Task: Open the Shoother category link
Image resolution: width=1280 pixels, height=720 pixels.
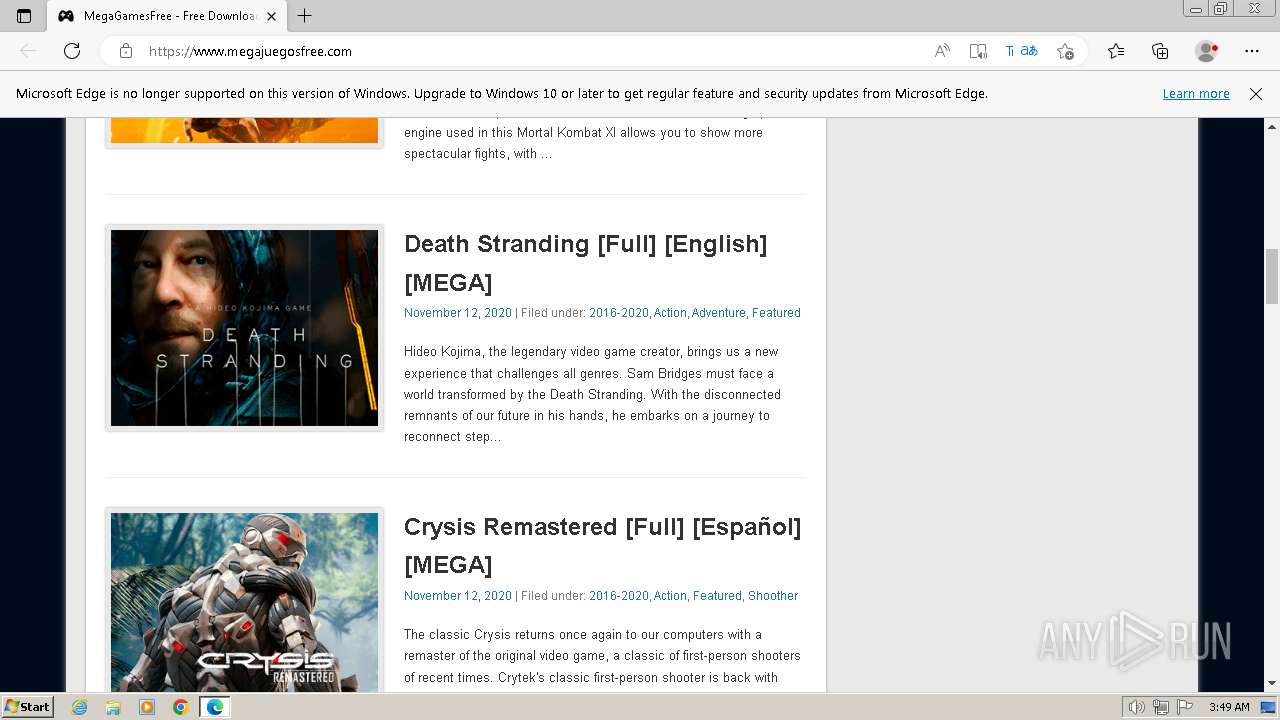Action: [x=773, y=596]
